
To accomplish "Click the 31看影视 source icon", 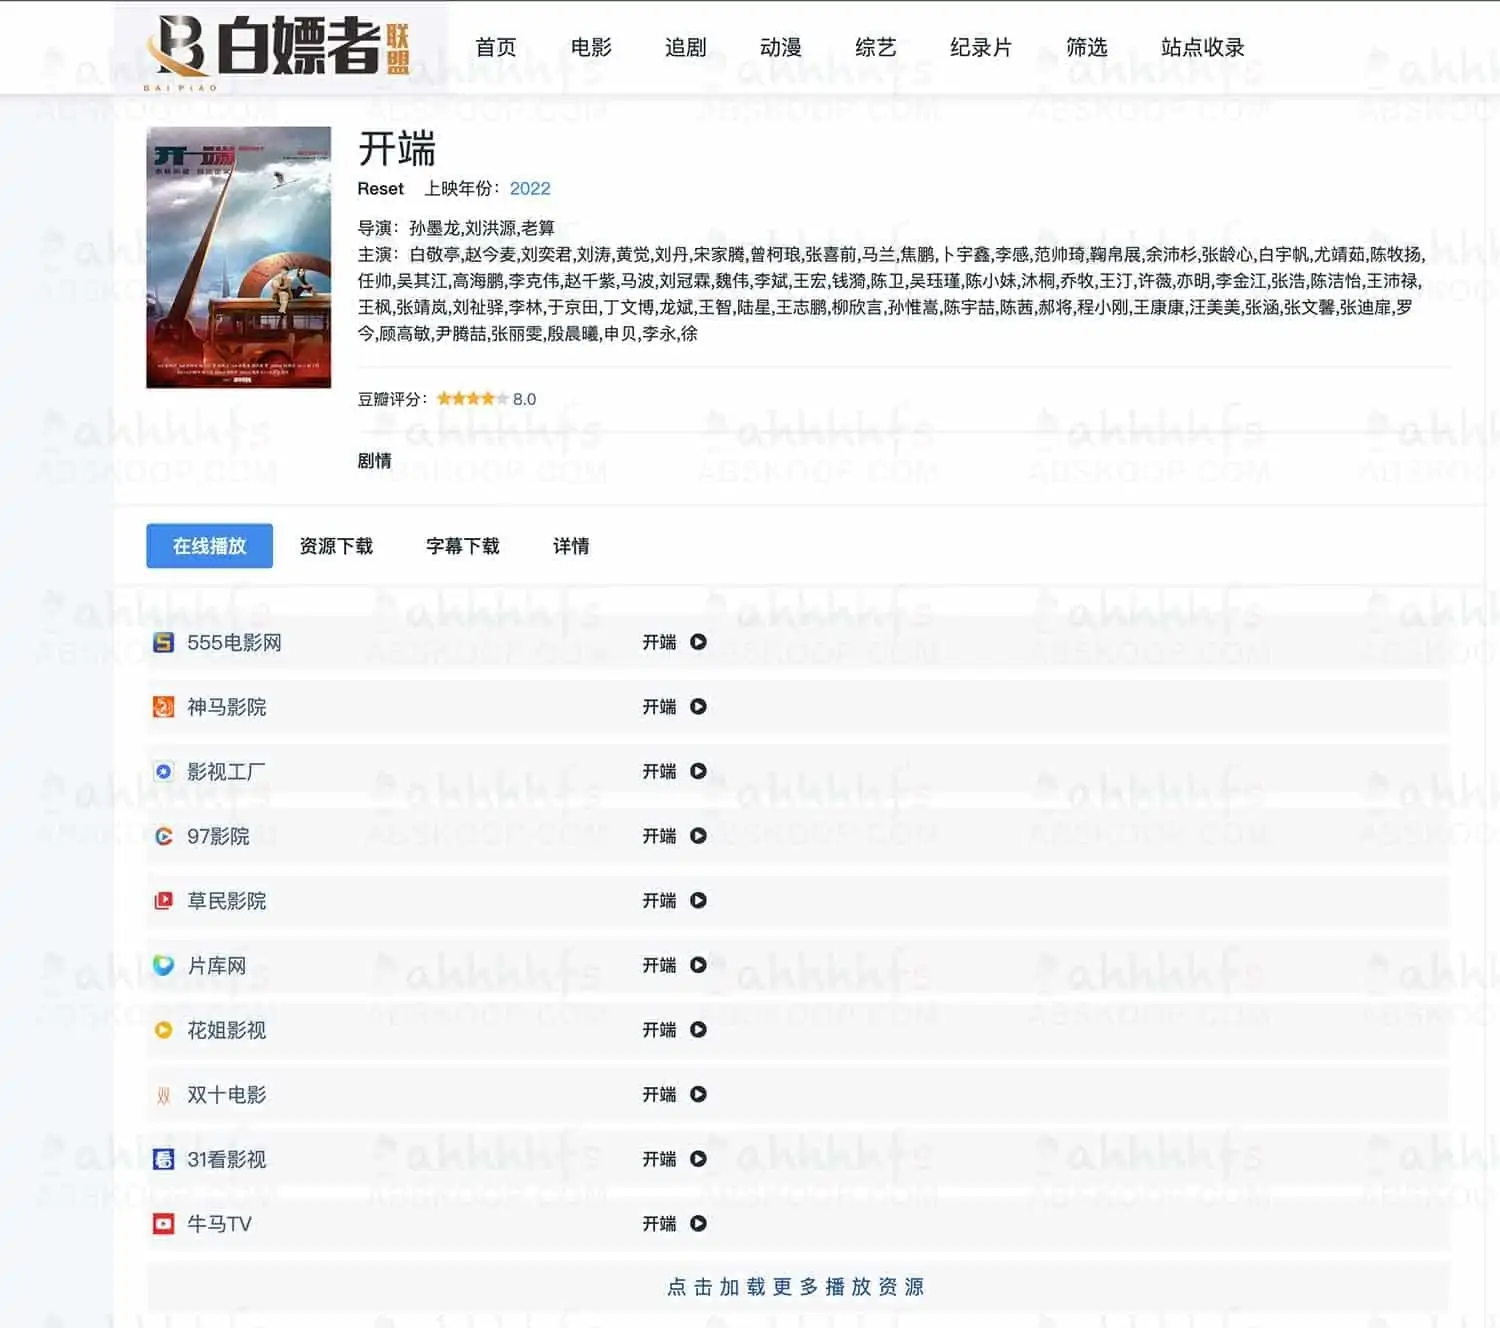I will 164,1159.
